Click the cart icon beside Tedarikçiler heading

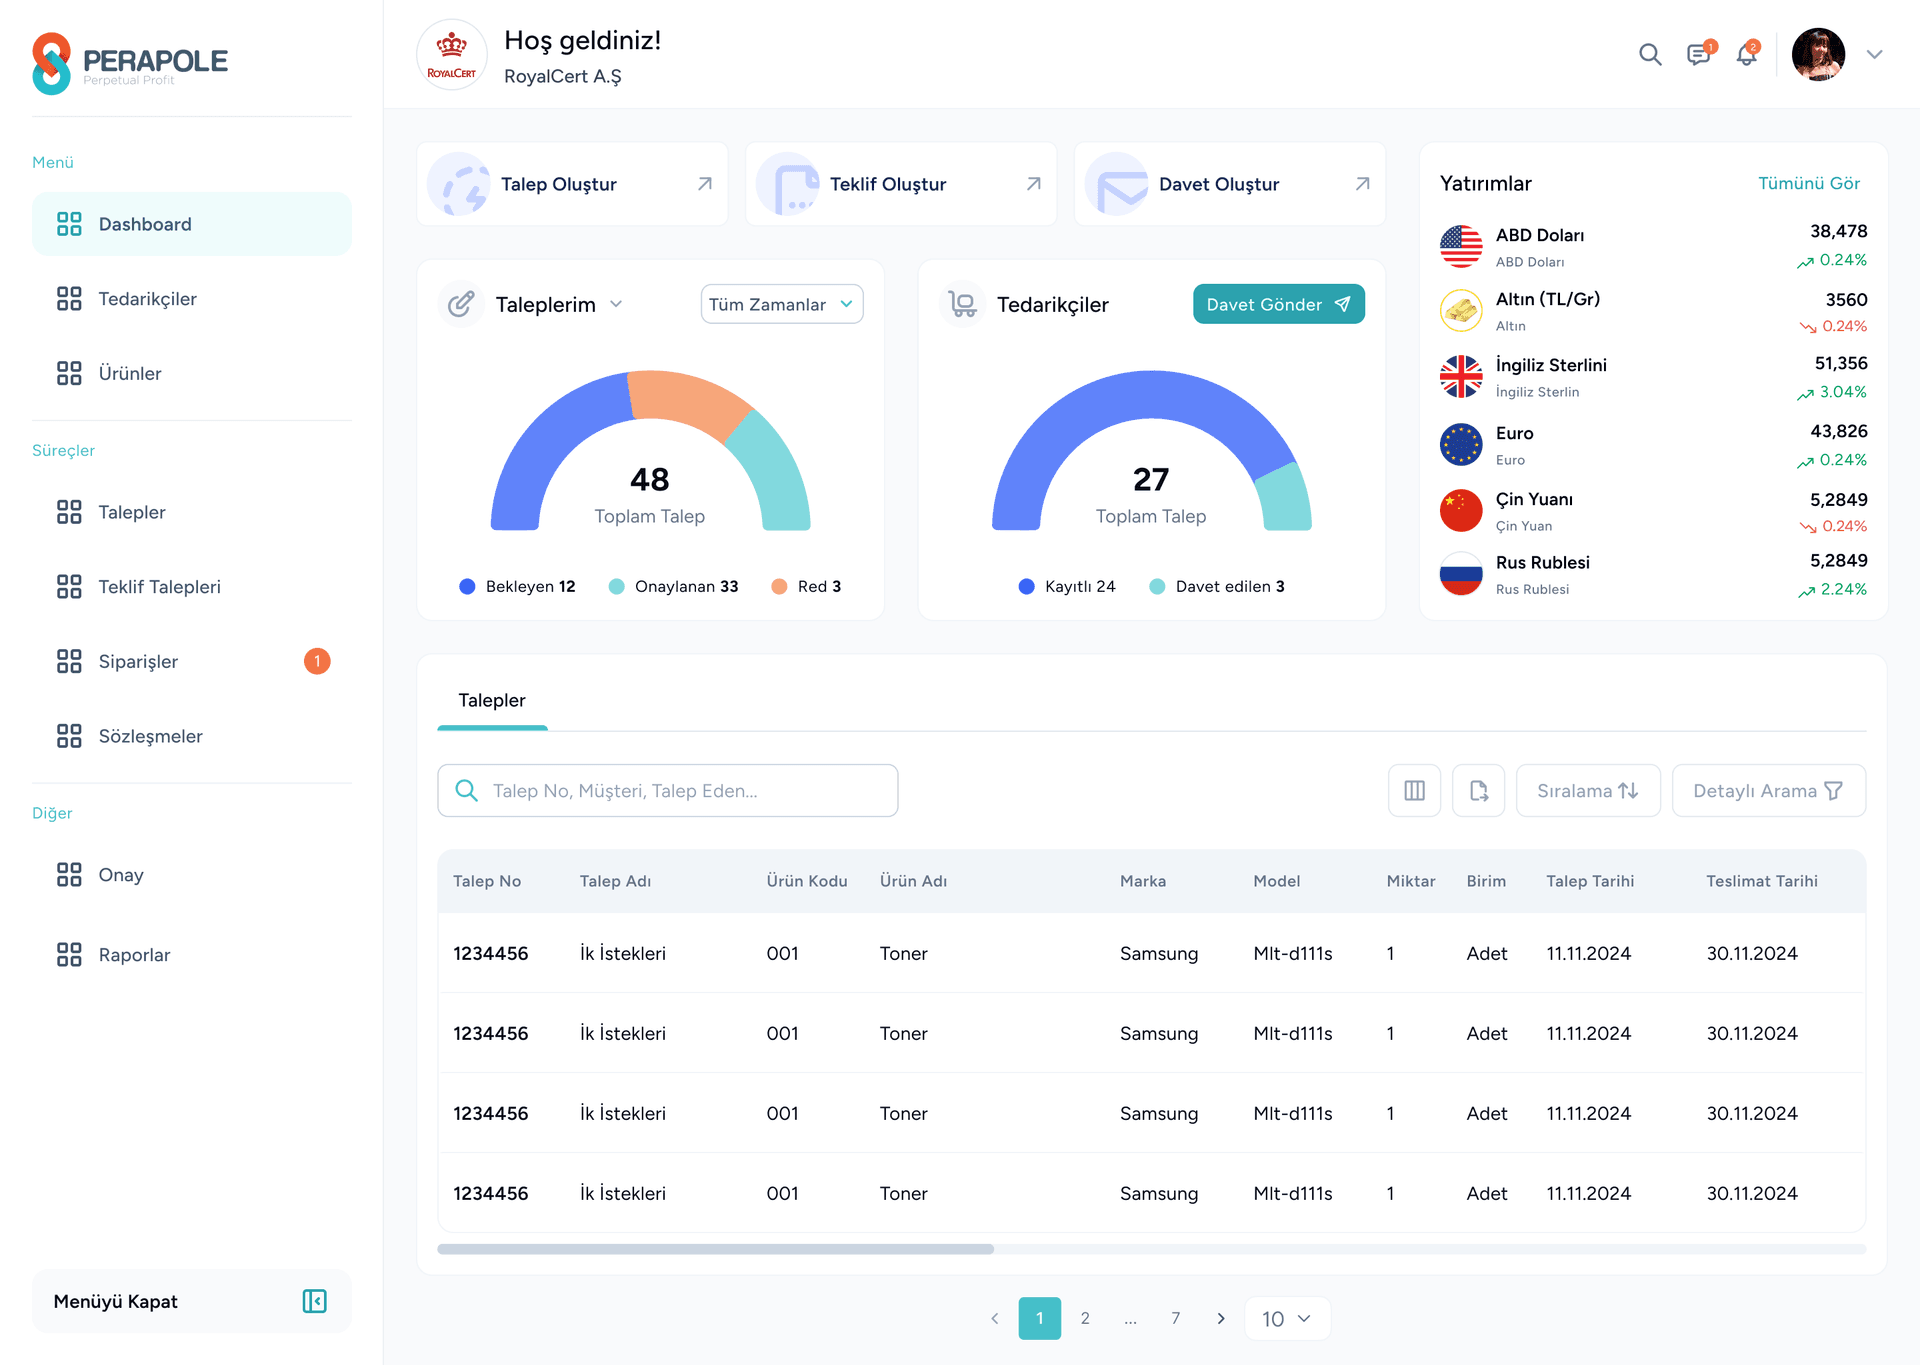point(962,304)
